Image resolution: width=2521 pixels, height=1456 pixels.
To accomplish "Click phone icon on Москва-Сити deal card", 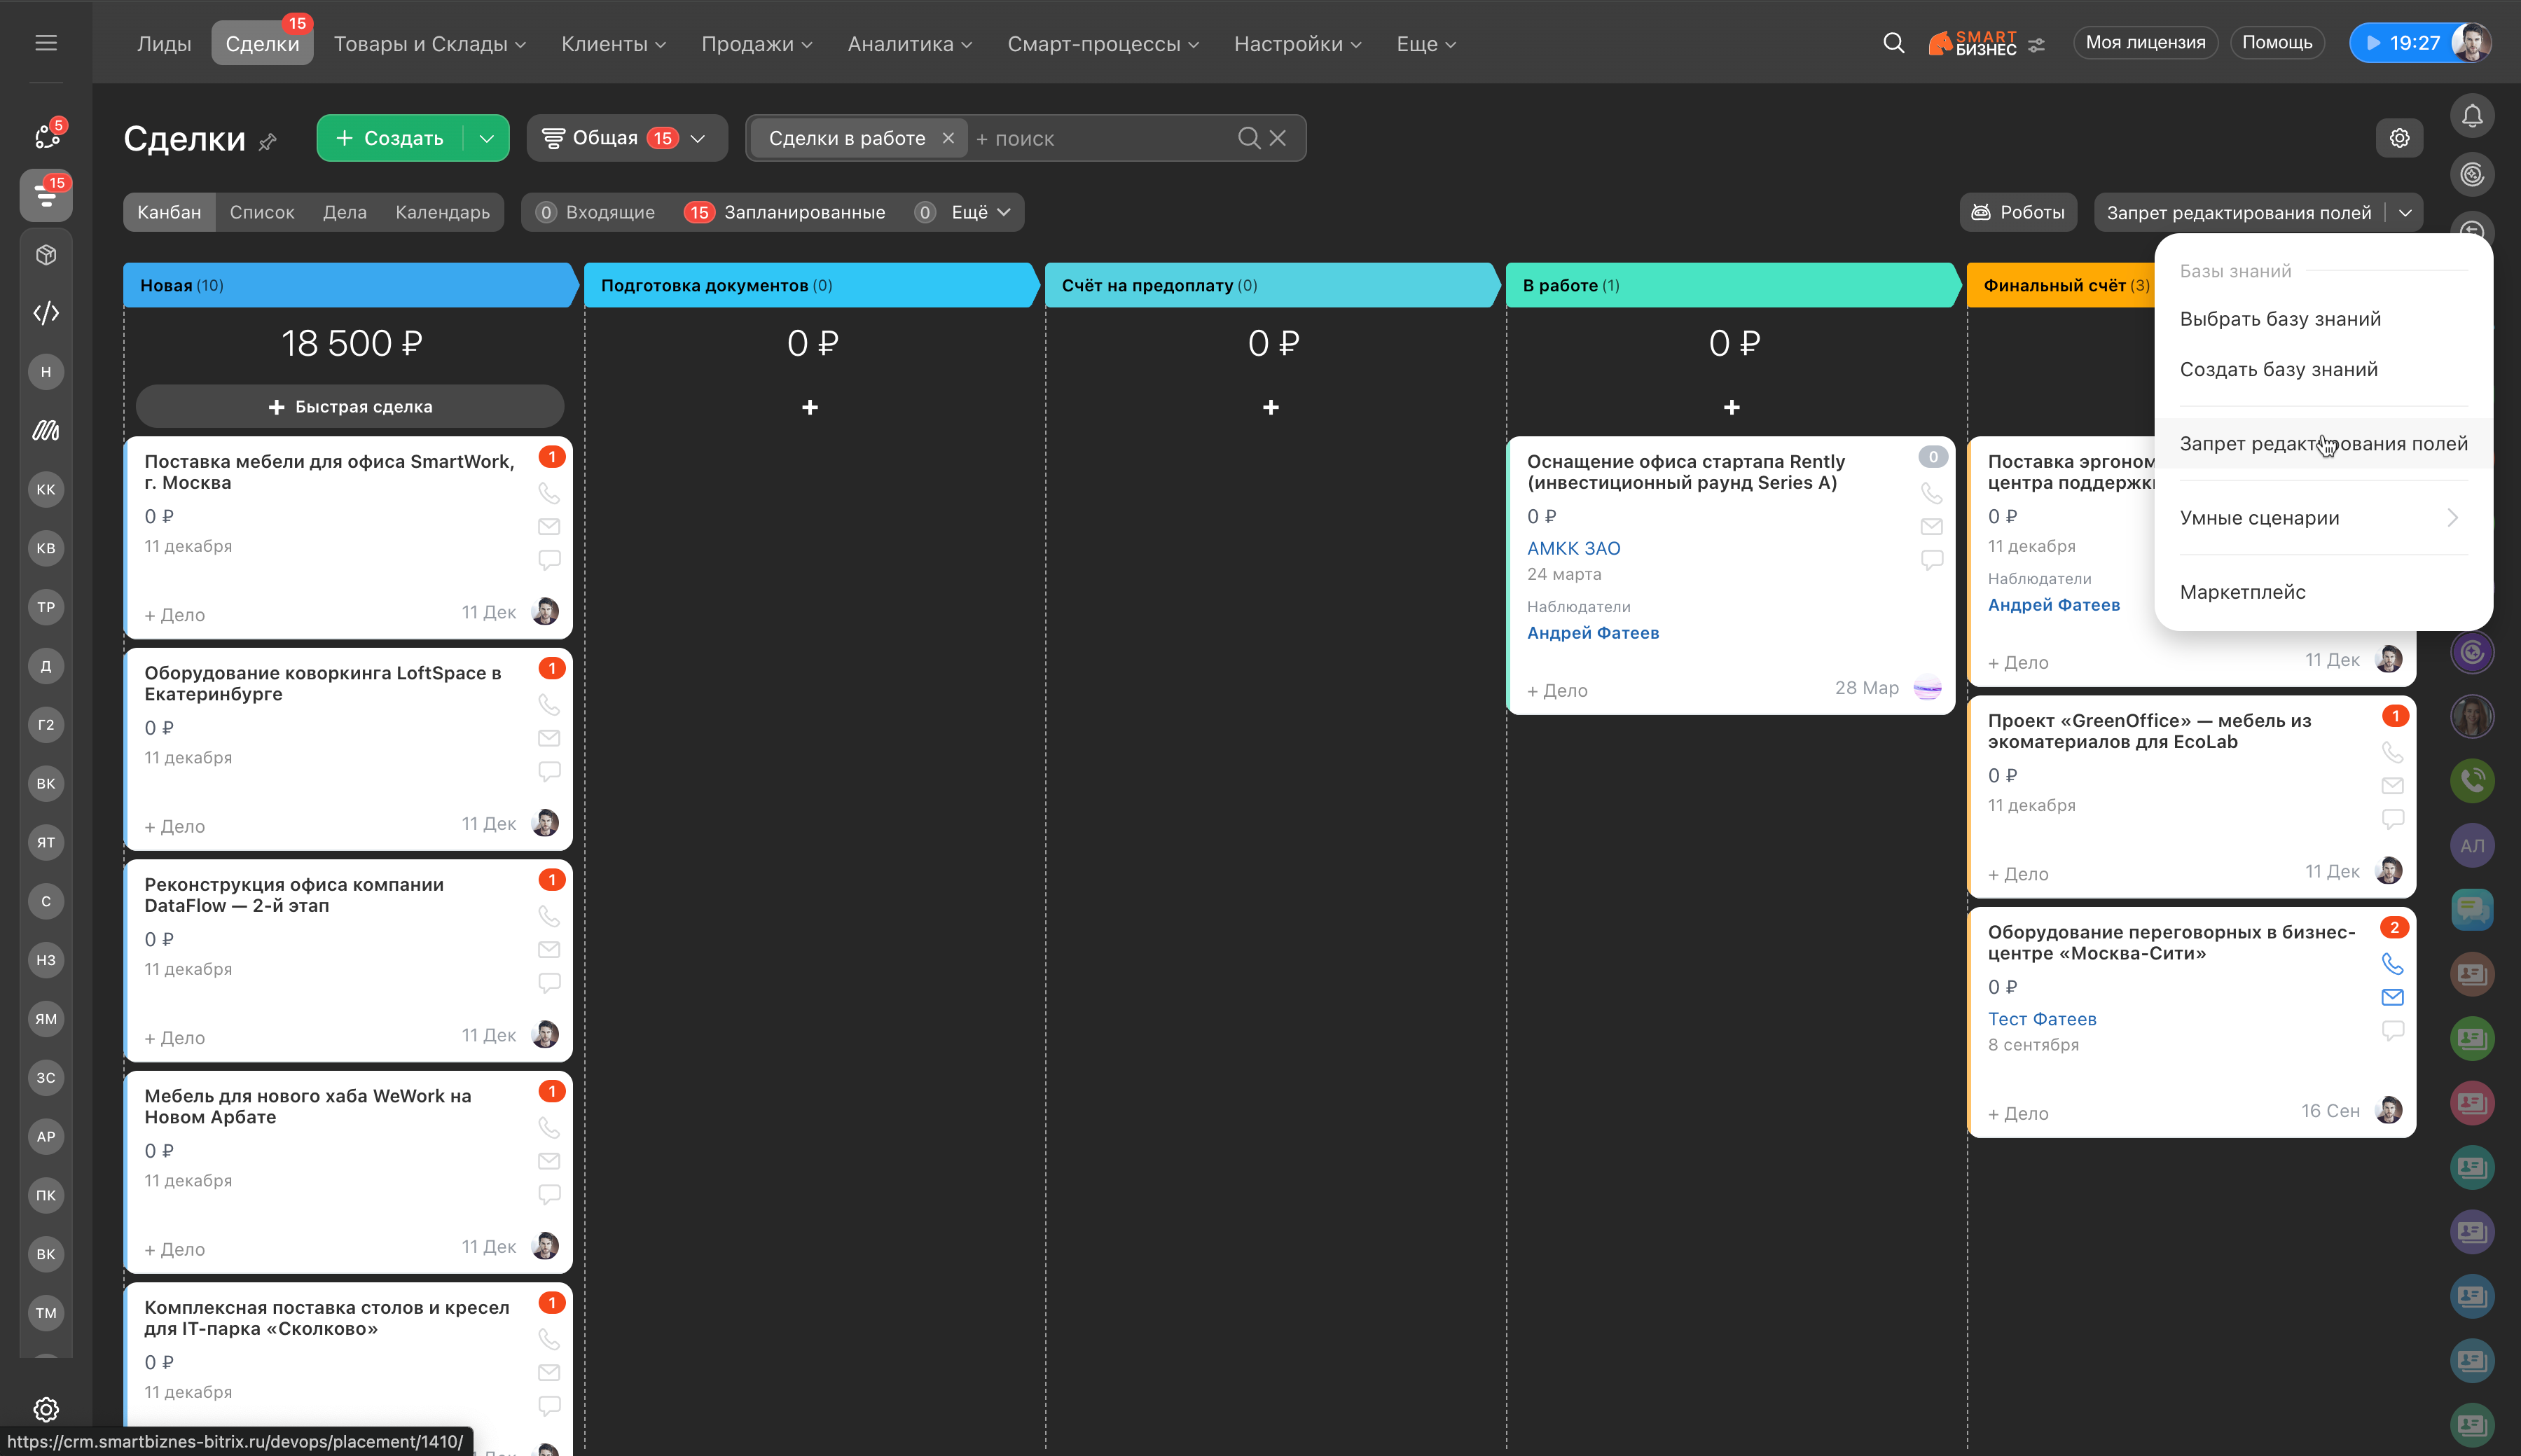I will pos(2392,964).
